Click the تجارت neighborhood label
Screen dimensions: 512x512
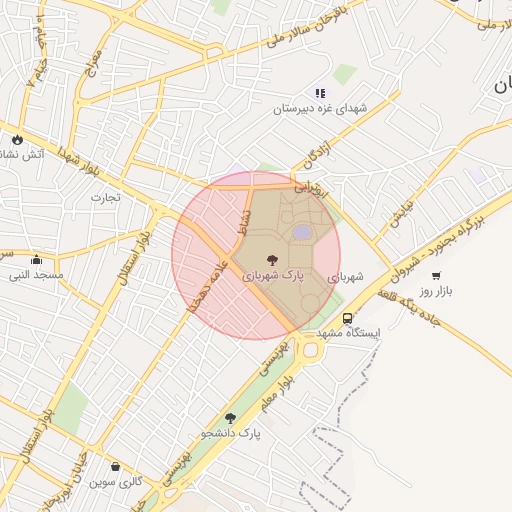(105, 198)
